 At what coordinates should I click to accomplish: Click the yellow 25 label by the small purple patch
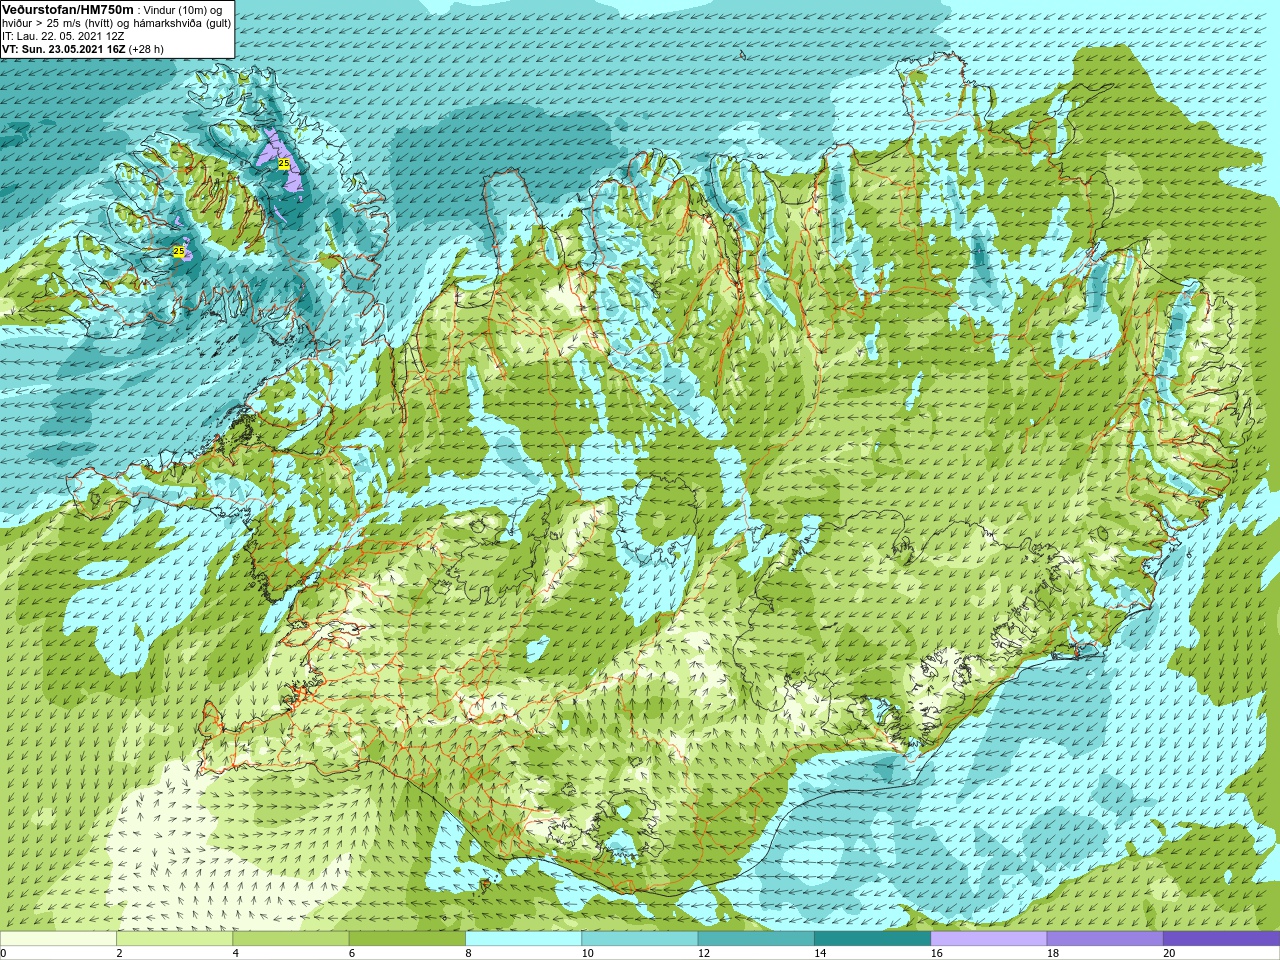pos(178,251)
